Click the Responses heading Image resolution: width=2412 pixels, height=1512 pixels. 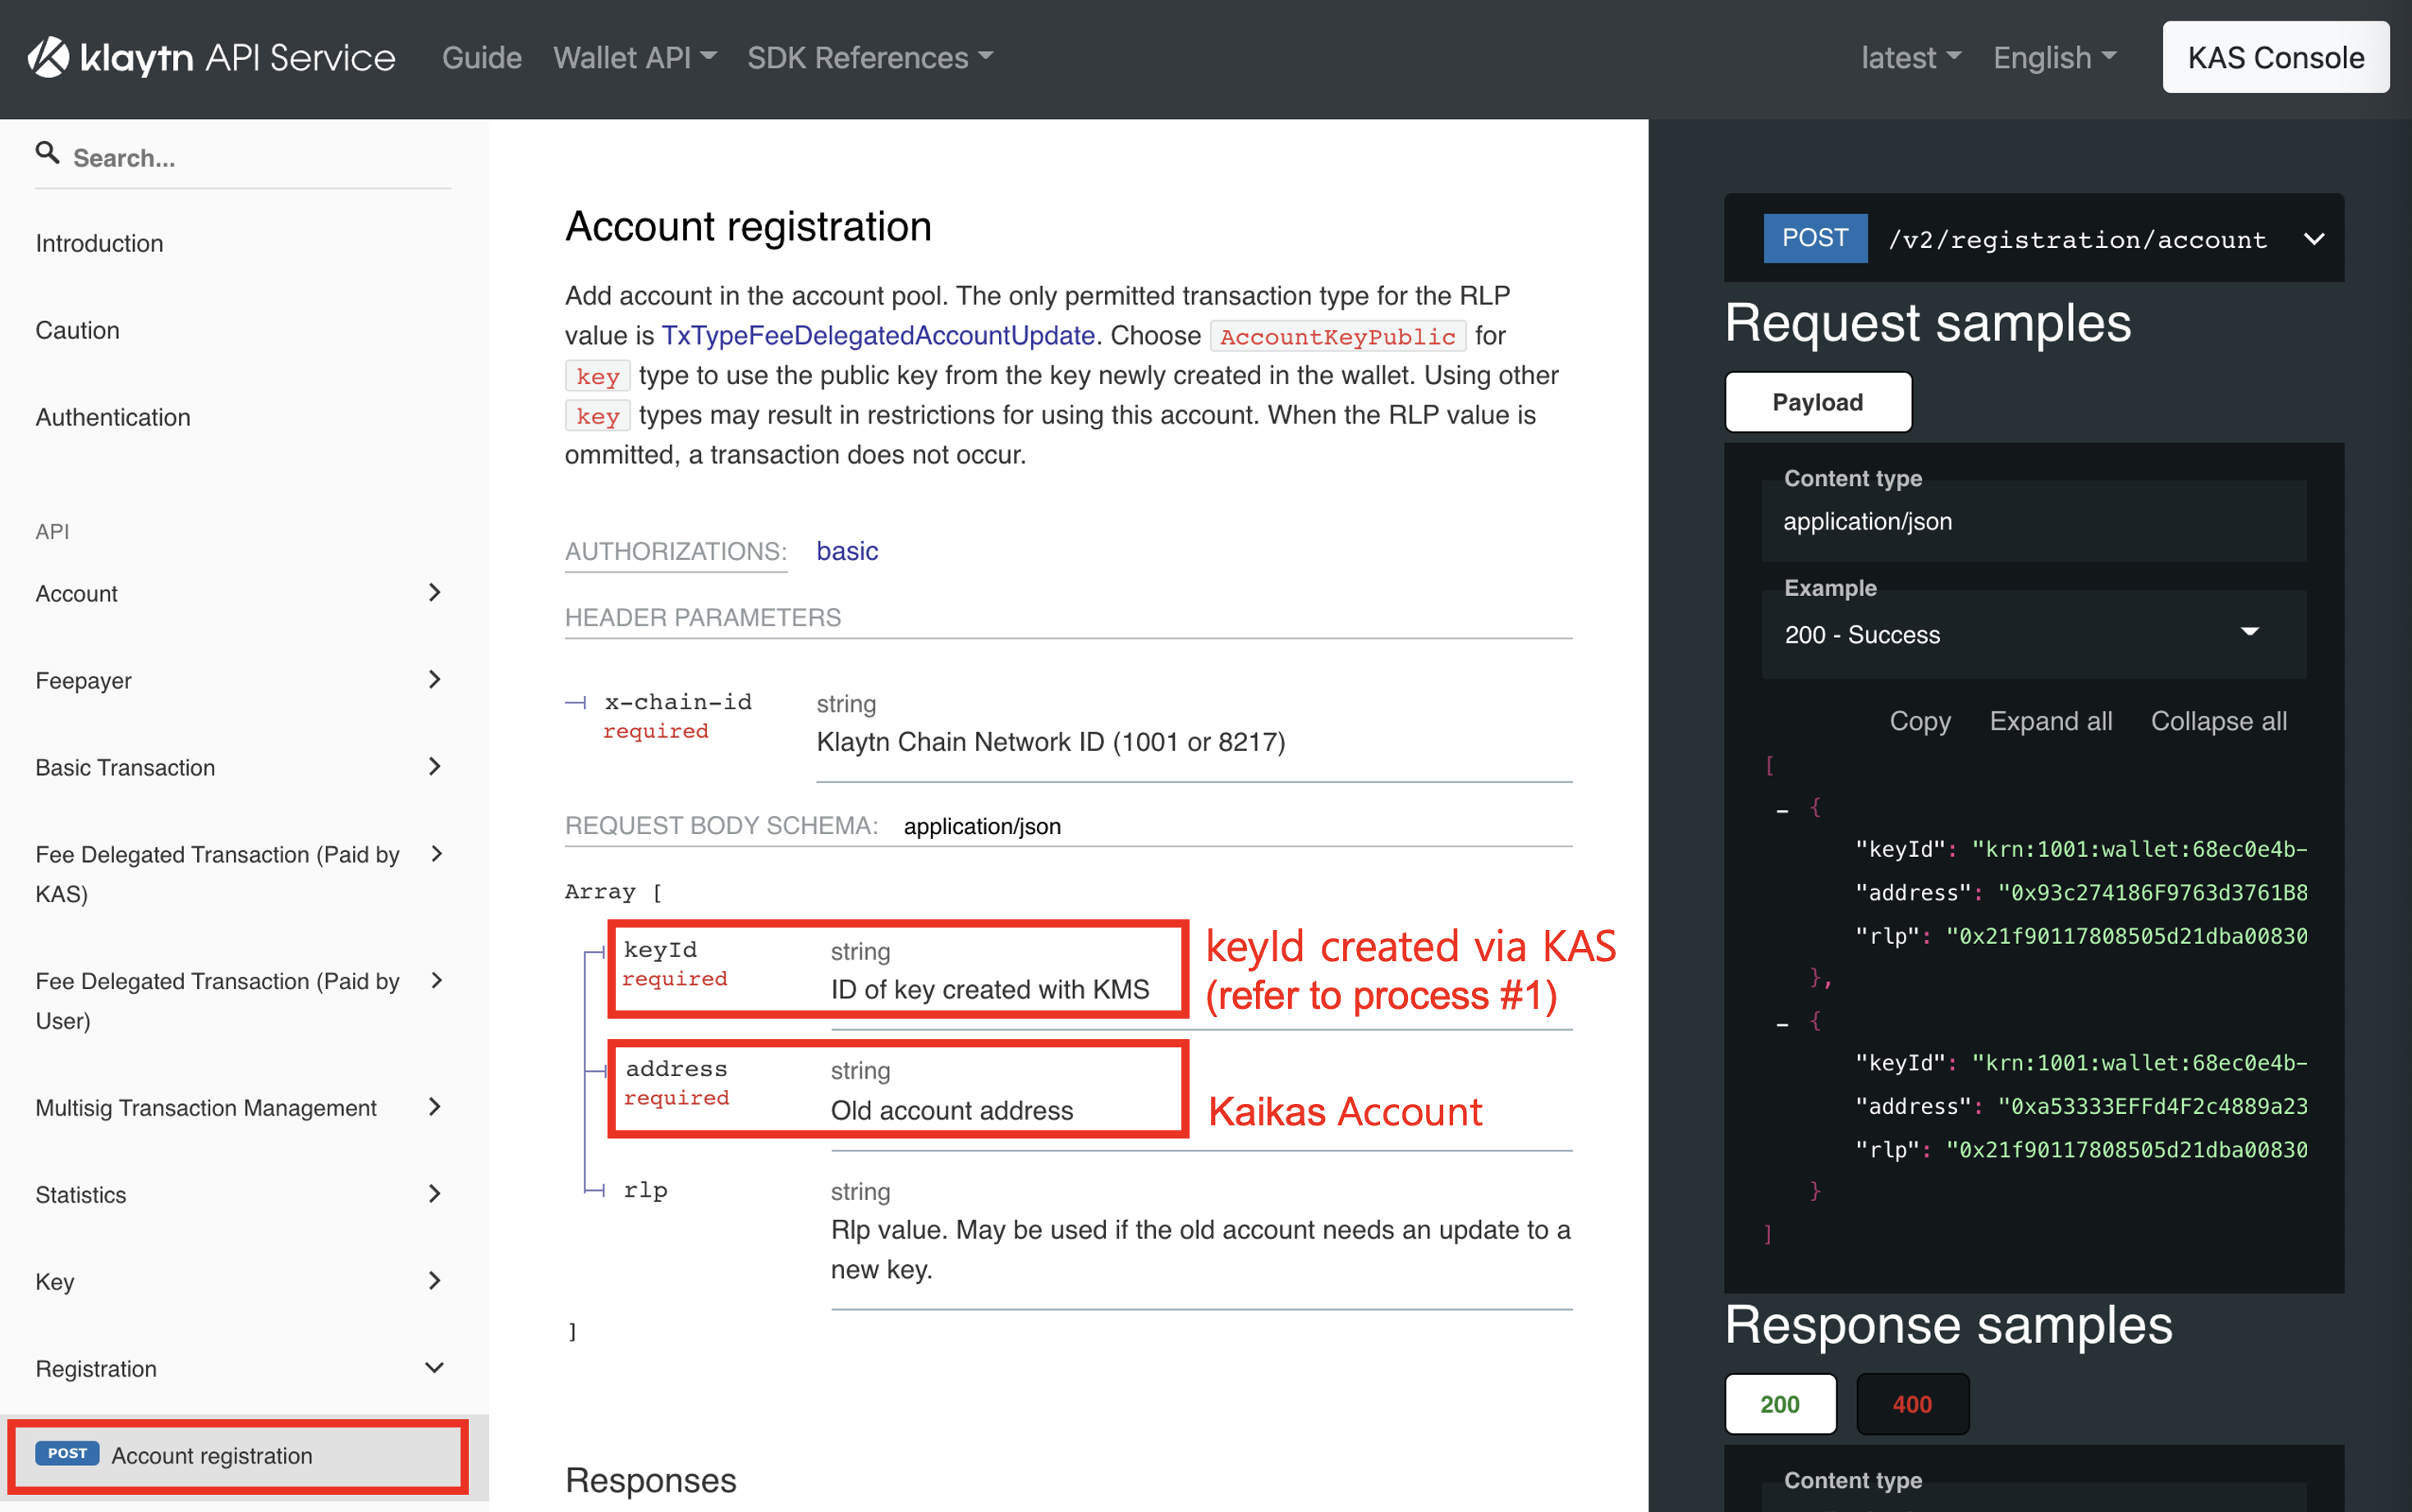tap(650, 1480)
